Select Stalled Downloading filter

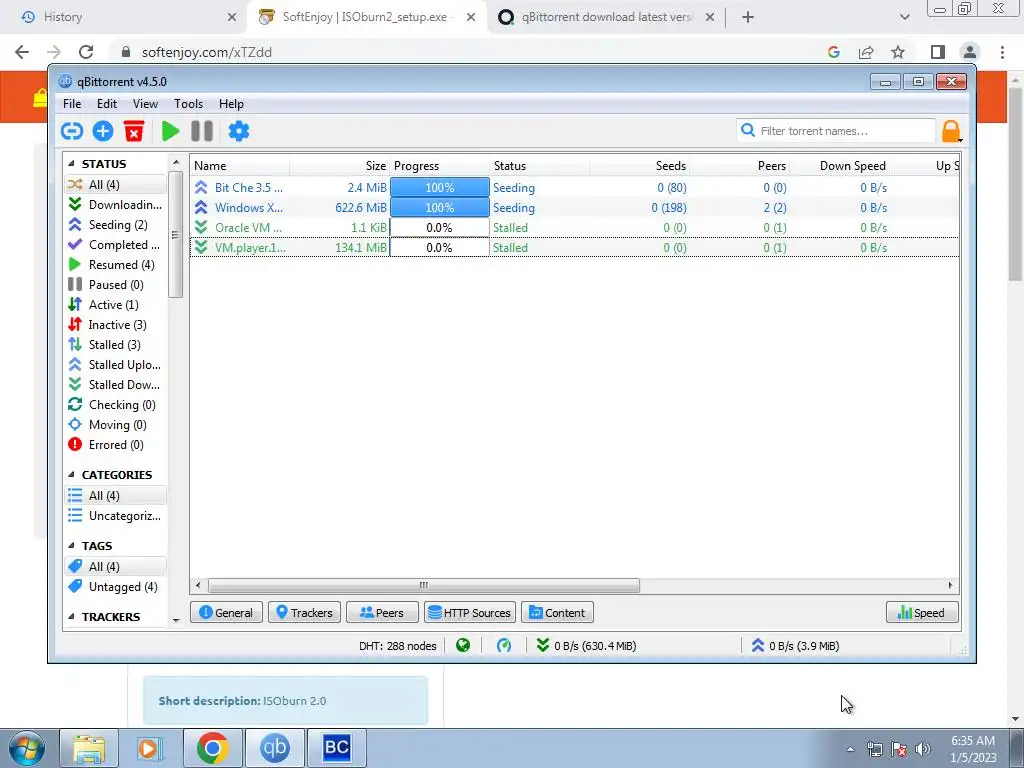(x=116, y=385)
